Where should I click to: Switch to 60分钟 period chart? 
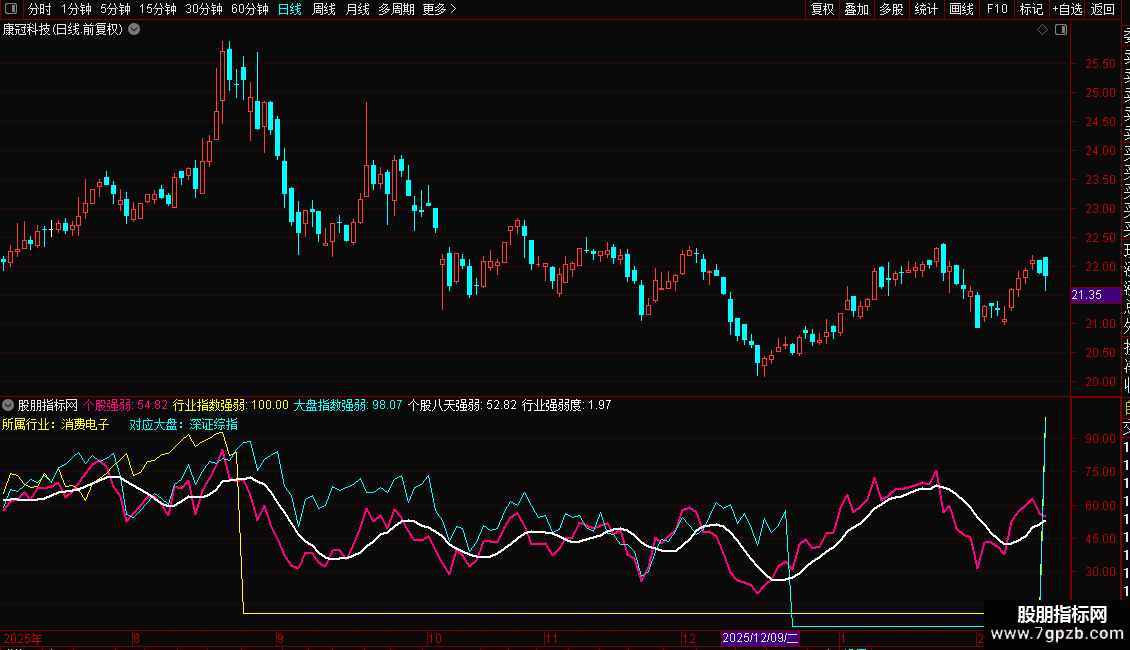click(249, 9)
